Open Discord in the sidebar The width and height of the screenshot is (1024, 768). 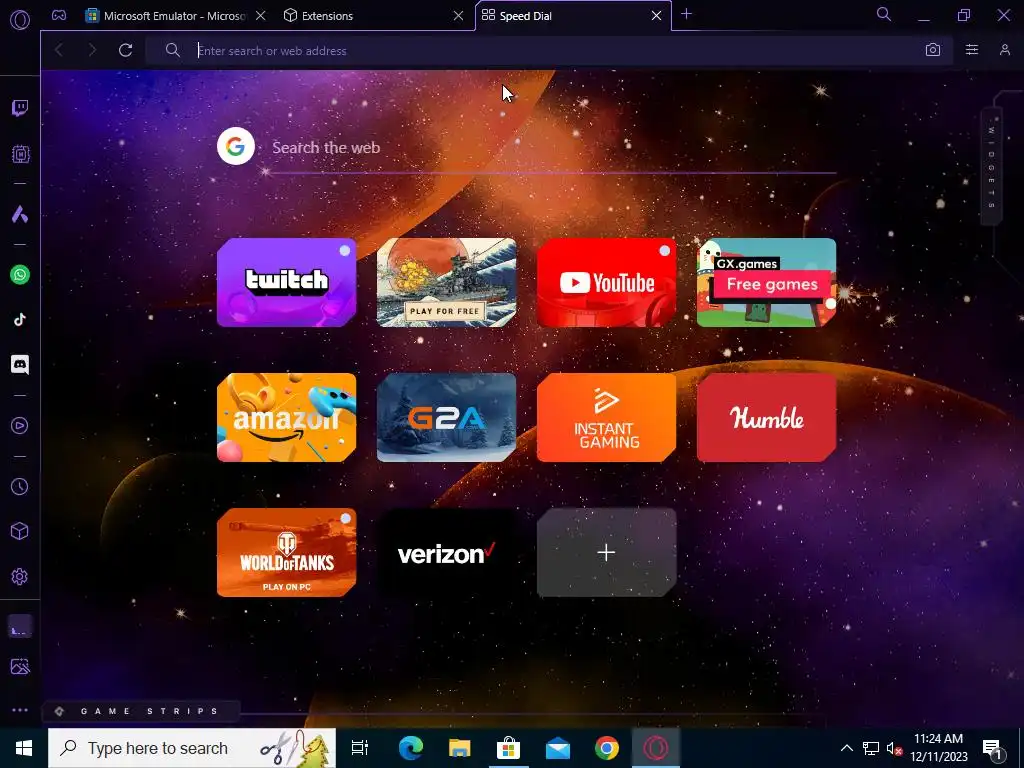tap(20, 364)
